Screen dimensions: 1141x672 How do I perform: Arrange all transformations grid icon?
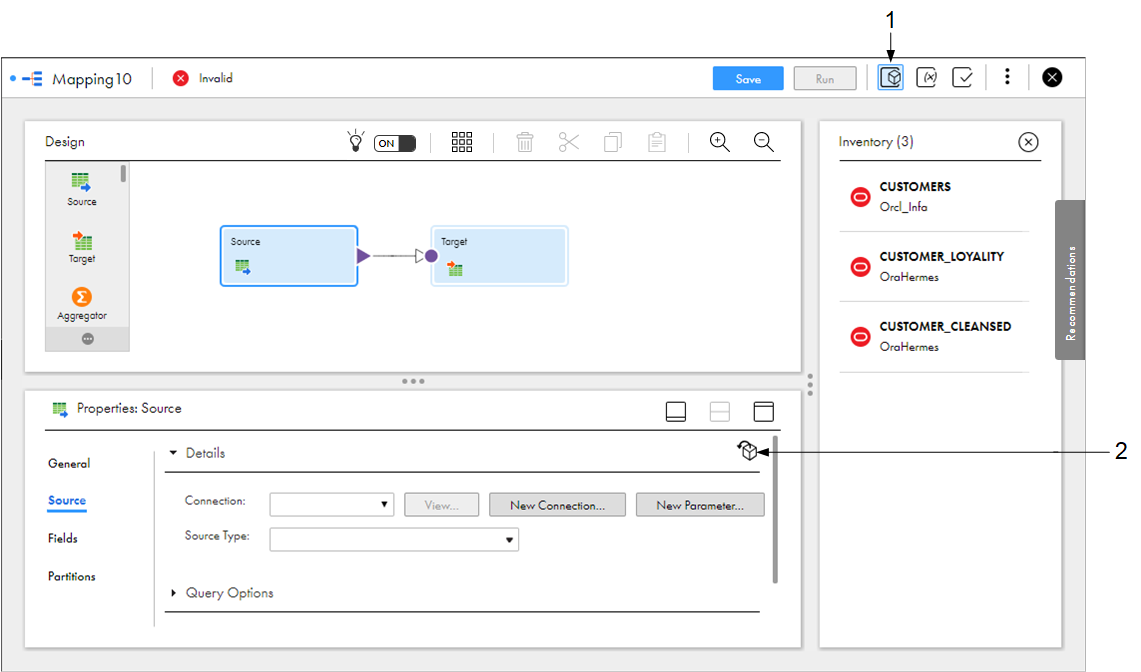click(461, 142)
